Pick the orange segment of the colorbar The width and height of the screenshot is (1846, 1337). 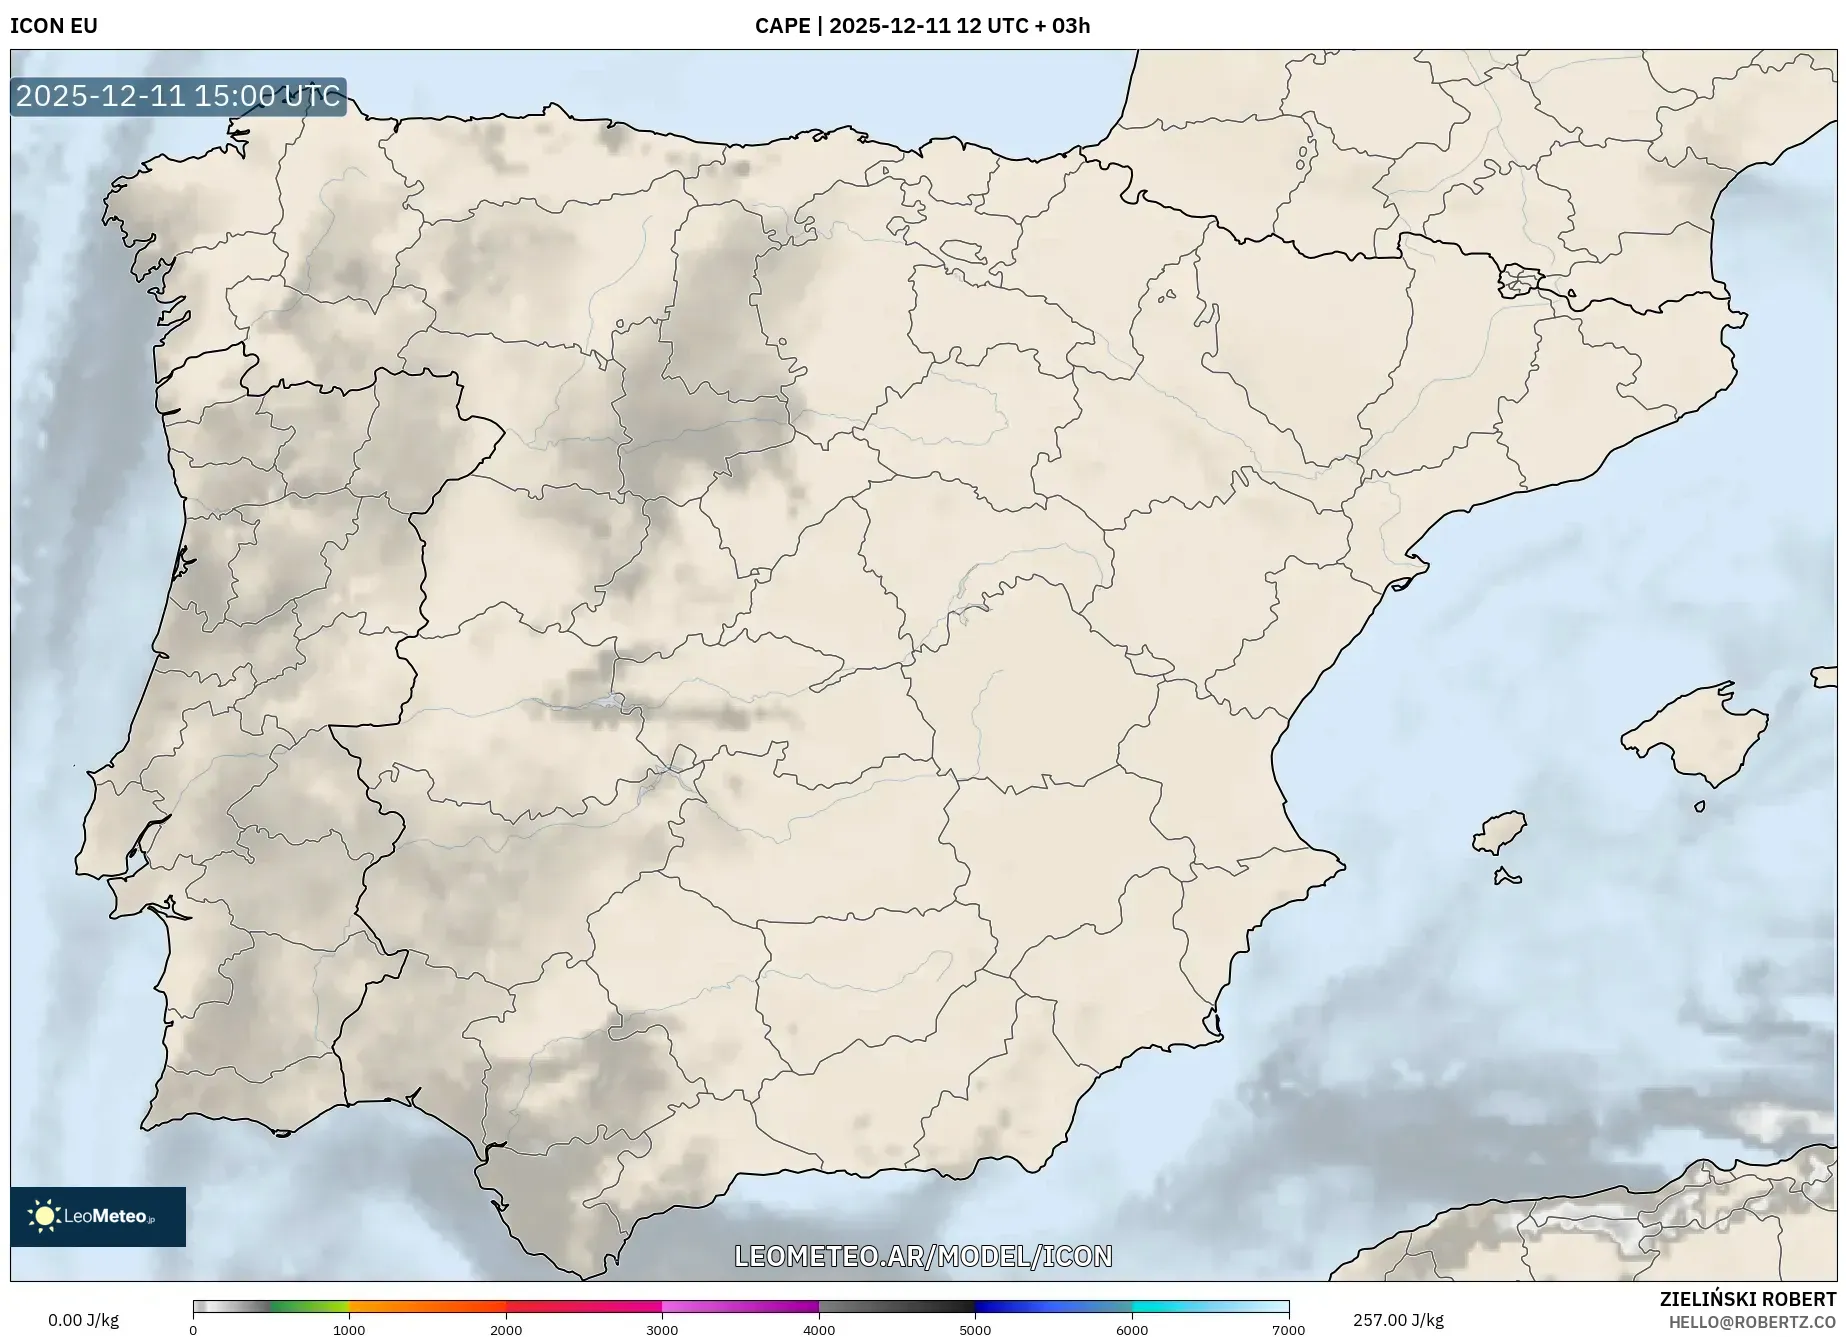point(427,1306)
